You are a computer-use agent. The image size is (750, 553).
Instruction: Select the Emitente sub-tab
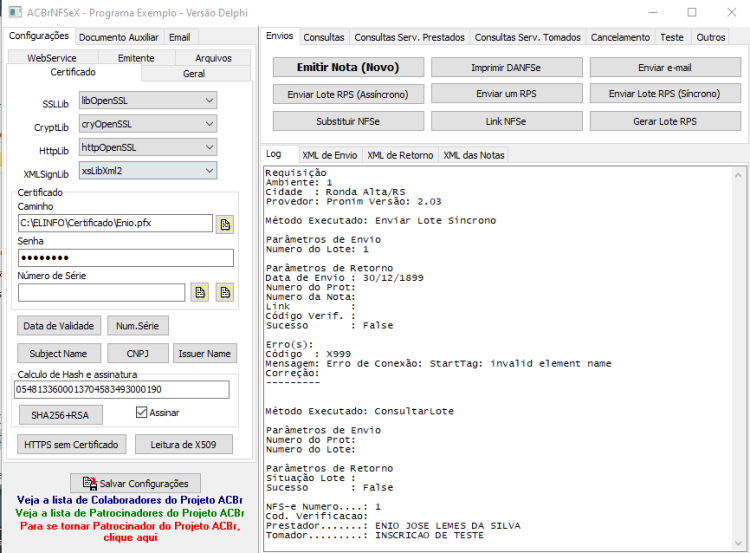[136, 58]
